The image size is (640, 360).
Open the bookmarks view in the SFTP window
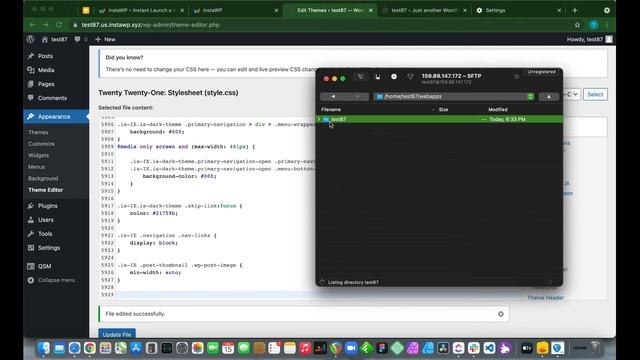[x=378, y=77]
